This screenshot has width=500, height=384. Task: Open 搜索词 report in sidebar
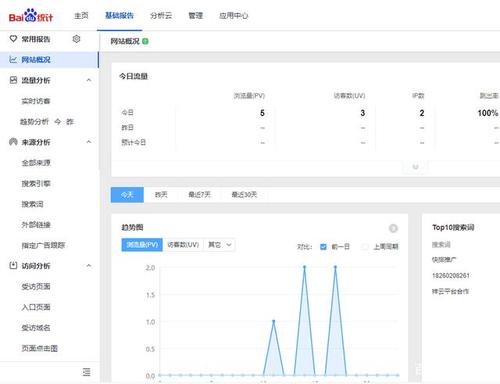click(32, 204)
